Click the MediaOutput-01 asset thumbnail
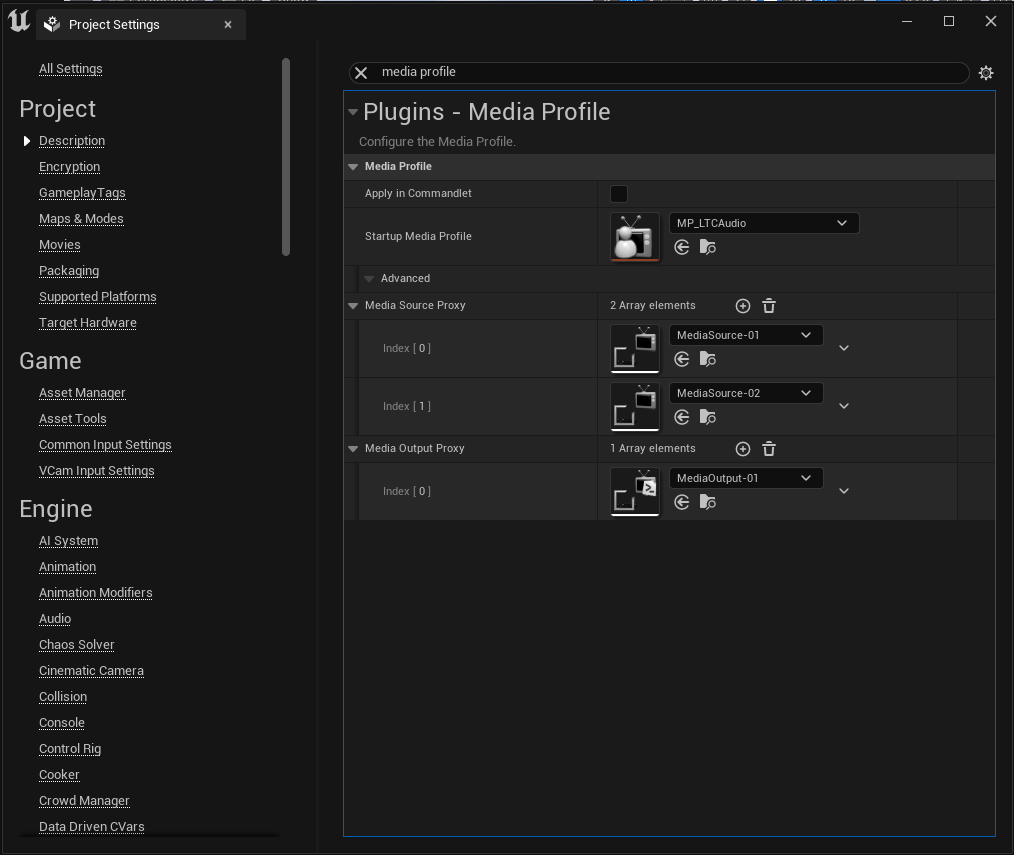 (635, 492)
